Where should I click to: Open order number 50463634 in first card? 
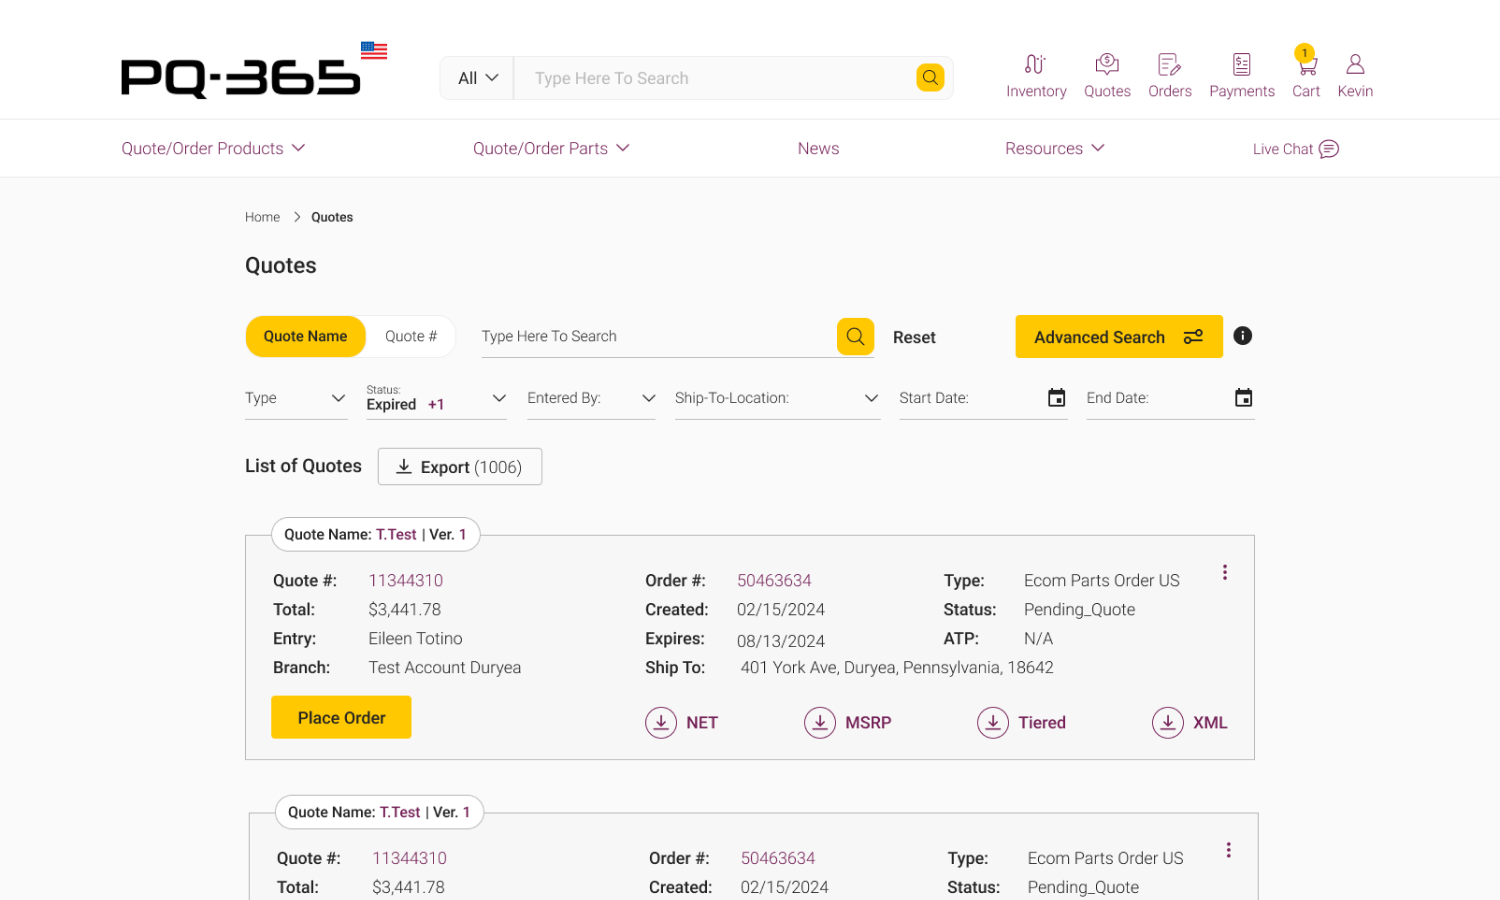(x=774, y=580)
